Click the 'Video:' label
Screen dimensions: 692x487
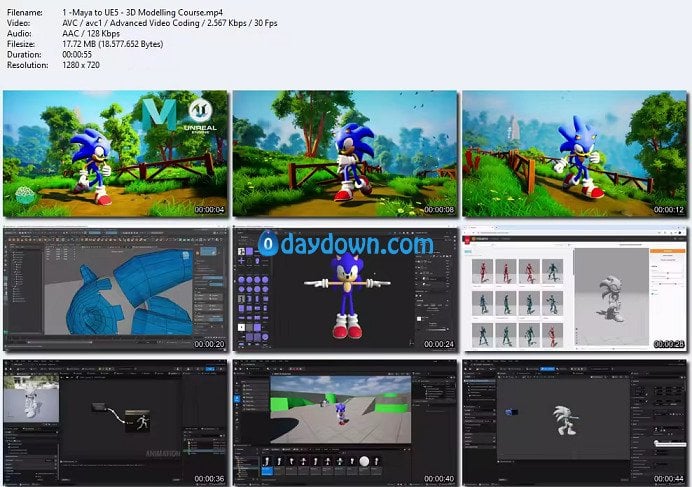point(19,23)
